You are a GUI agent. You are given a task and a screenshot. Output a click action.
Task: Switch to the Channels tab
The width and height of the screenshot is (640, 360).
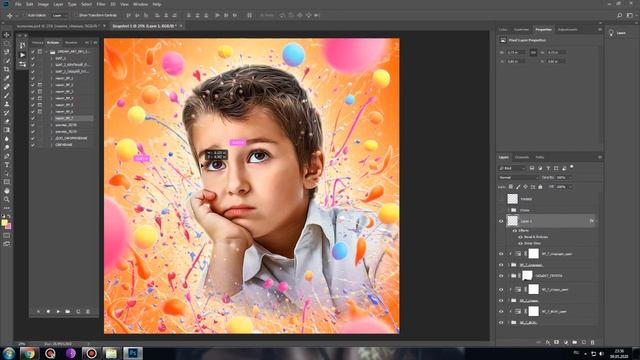[522, 157]
